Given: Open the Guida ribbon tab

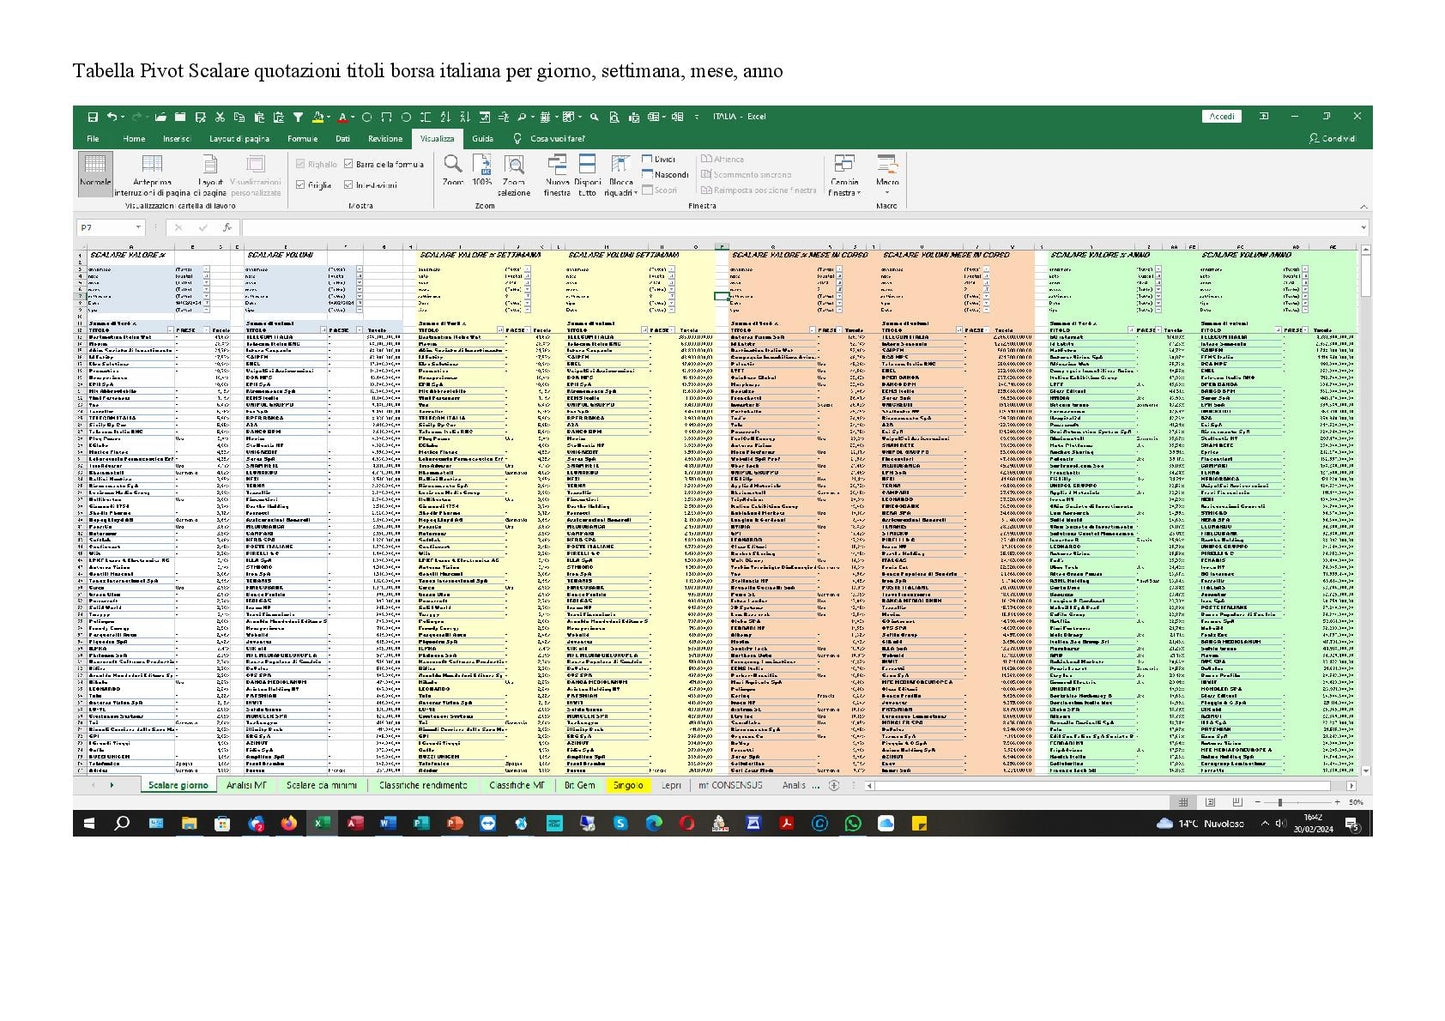Looking at the screenshot, I should pos(483,139).
